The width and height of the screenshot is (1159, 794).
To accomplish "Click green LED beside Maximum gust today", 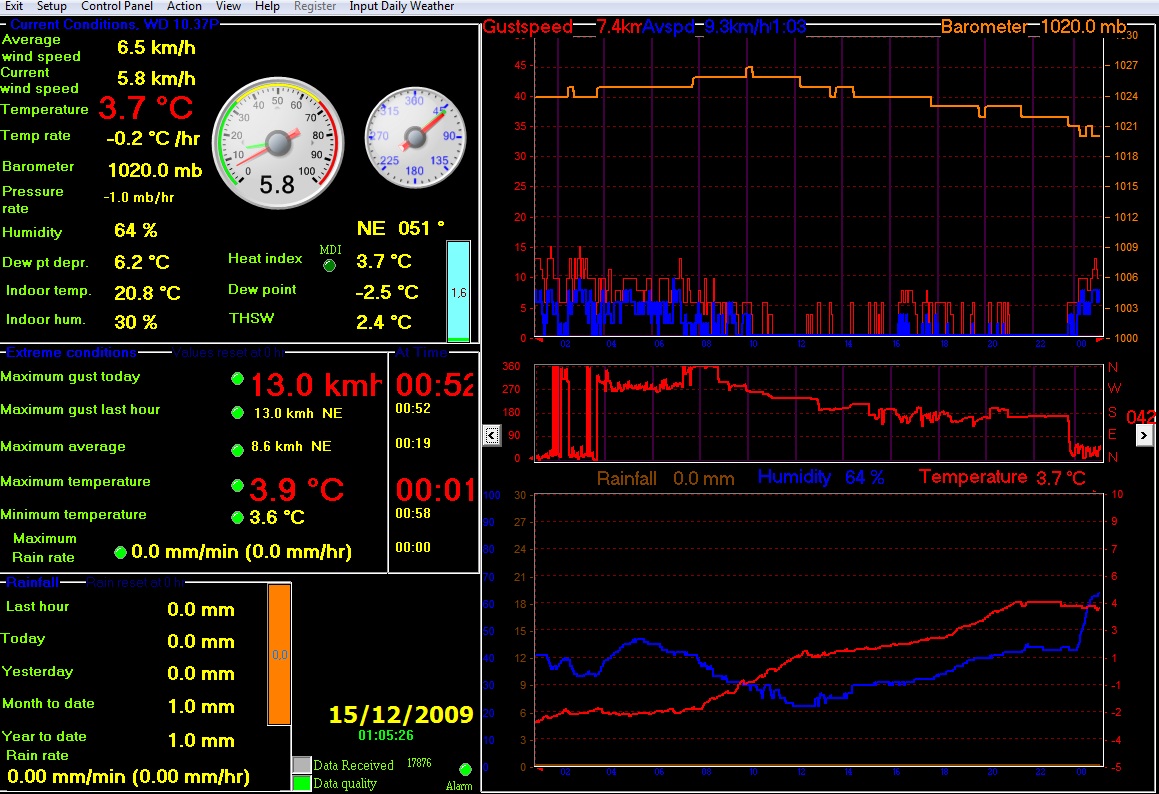I will (x=238, y=378).
